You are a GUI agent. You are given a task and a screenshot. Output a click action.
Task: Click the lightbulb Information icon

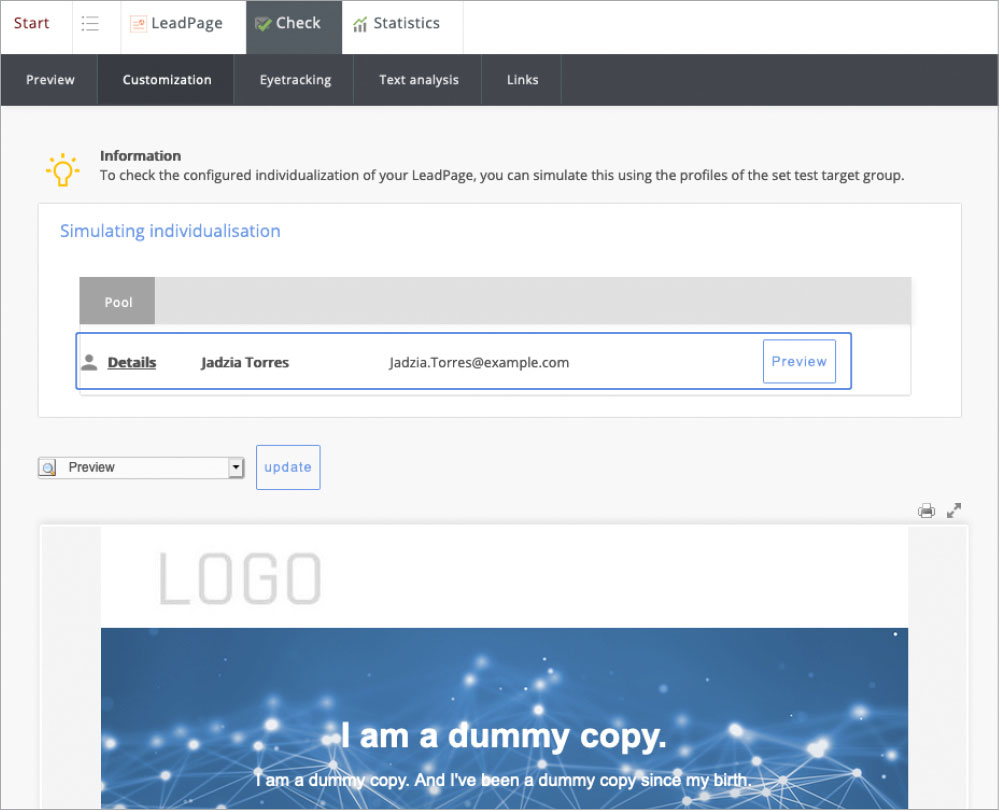(x=62, y=170)
